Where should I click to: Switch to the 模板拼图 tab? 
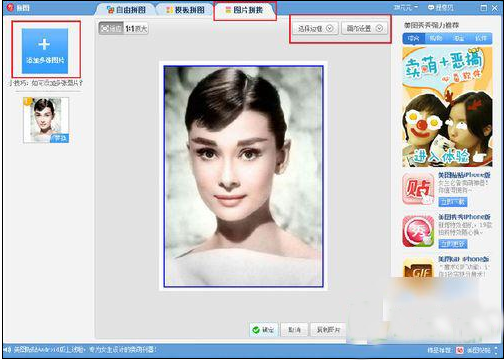[x=185, y=10]
